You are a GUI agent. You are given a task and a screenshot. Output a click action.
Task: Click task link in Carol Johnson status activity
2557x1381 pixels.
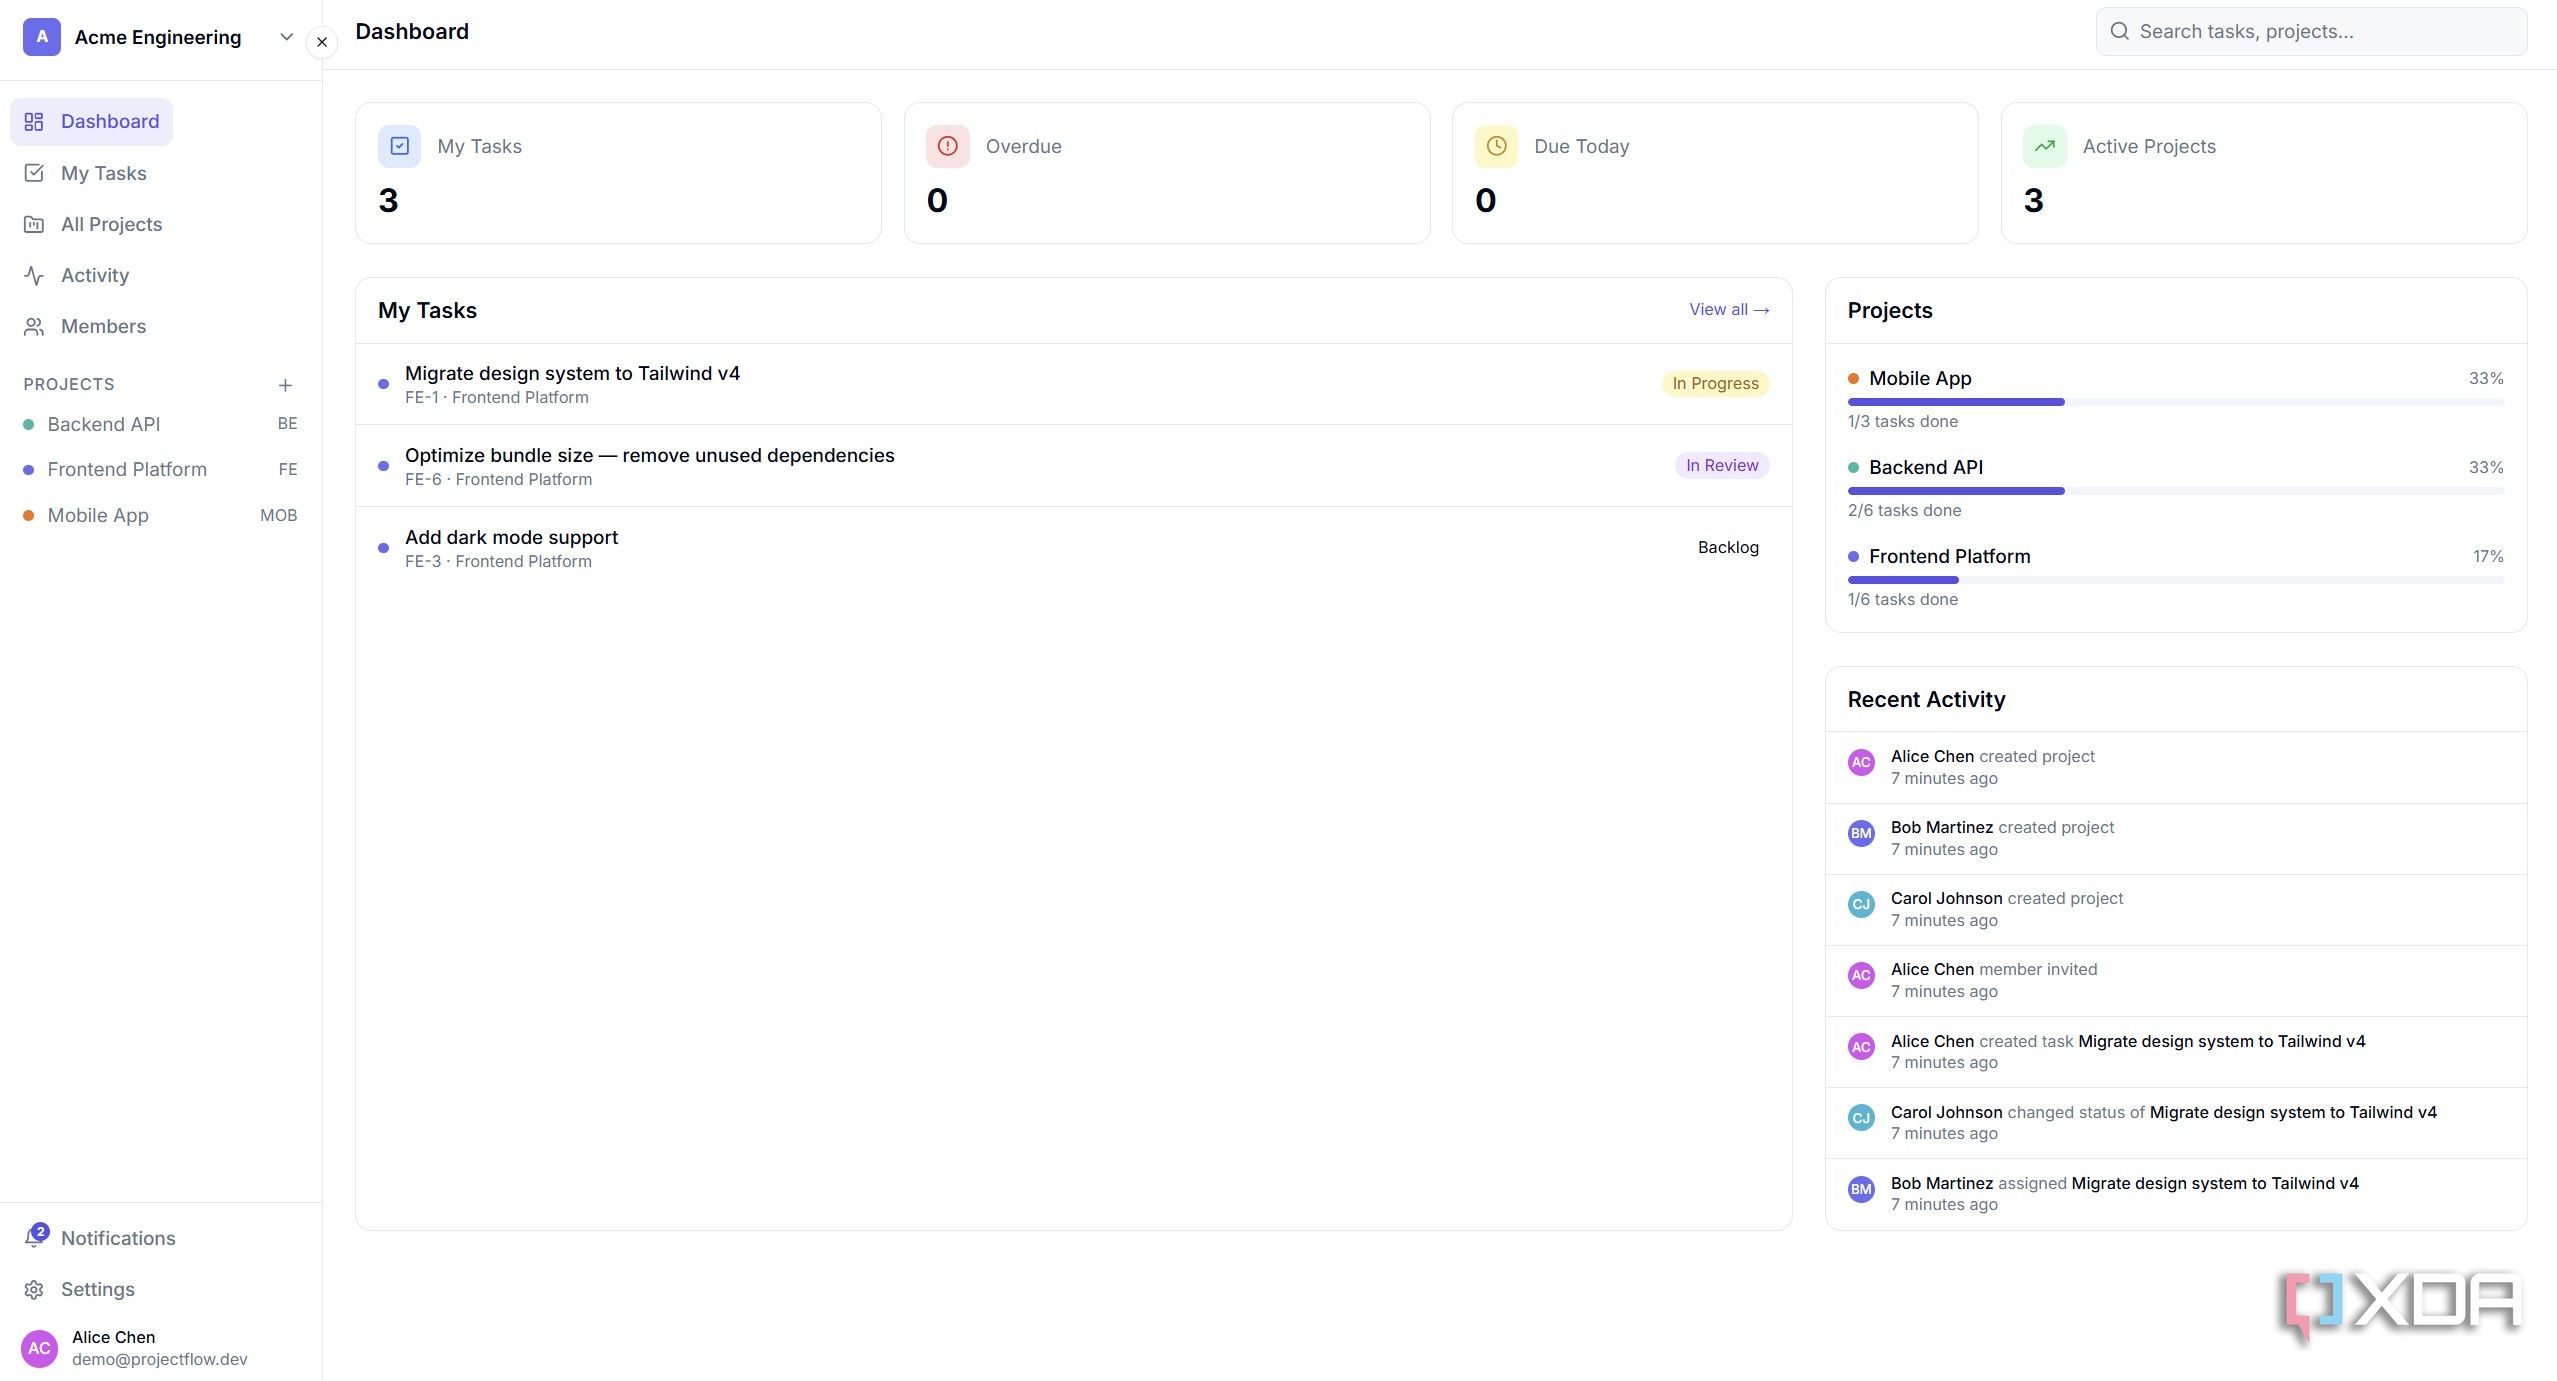[x=2293, y=1112]
